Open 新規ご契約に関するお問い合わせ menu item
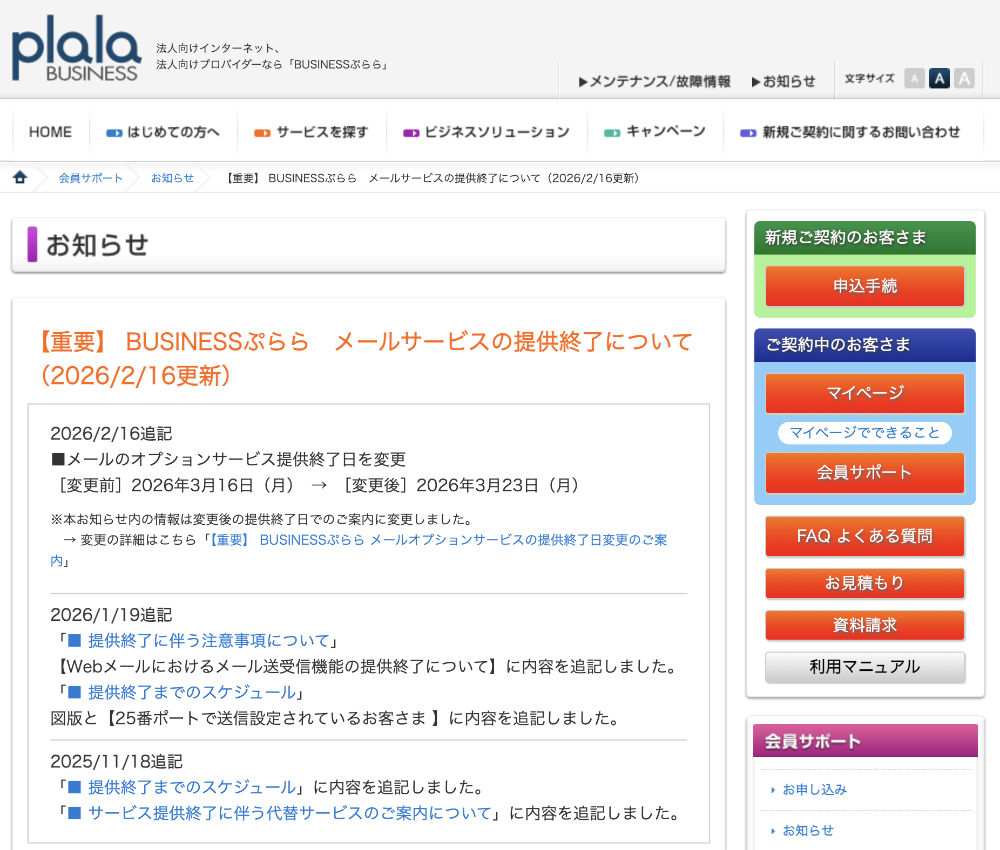Screen dimensions: 1000x850 850,132
